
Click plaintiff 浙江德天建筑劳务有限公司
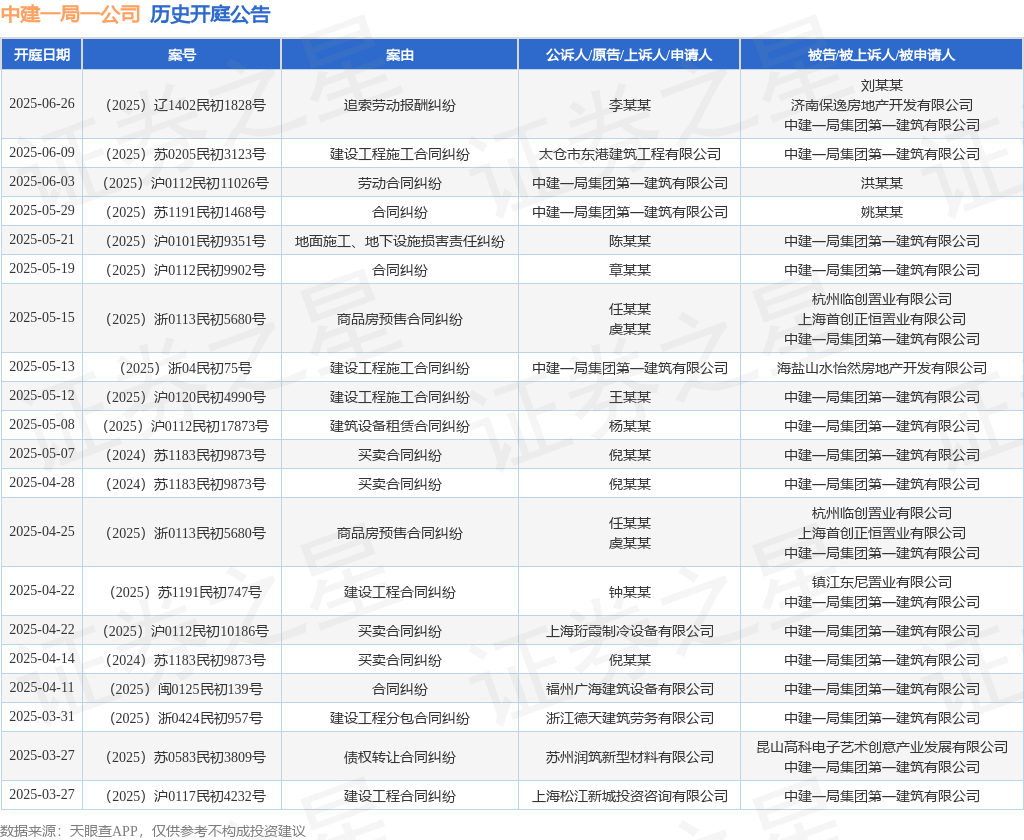coord(630,718)
